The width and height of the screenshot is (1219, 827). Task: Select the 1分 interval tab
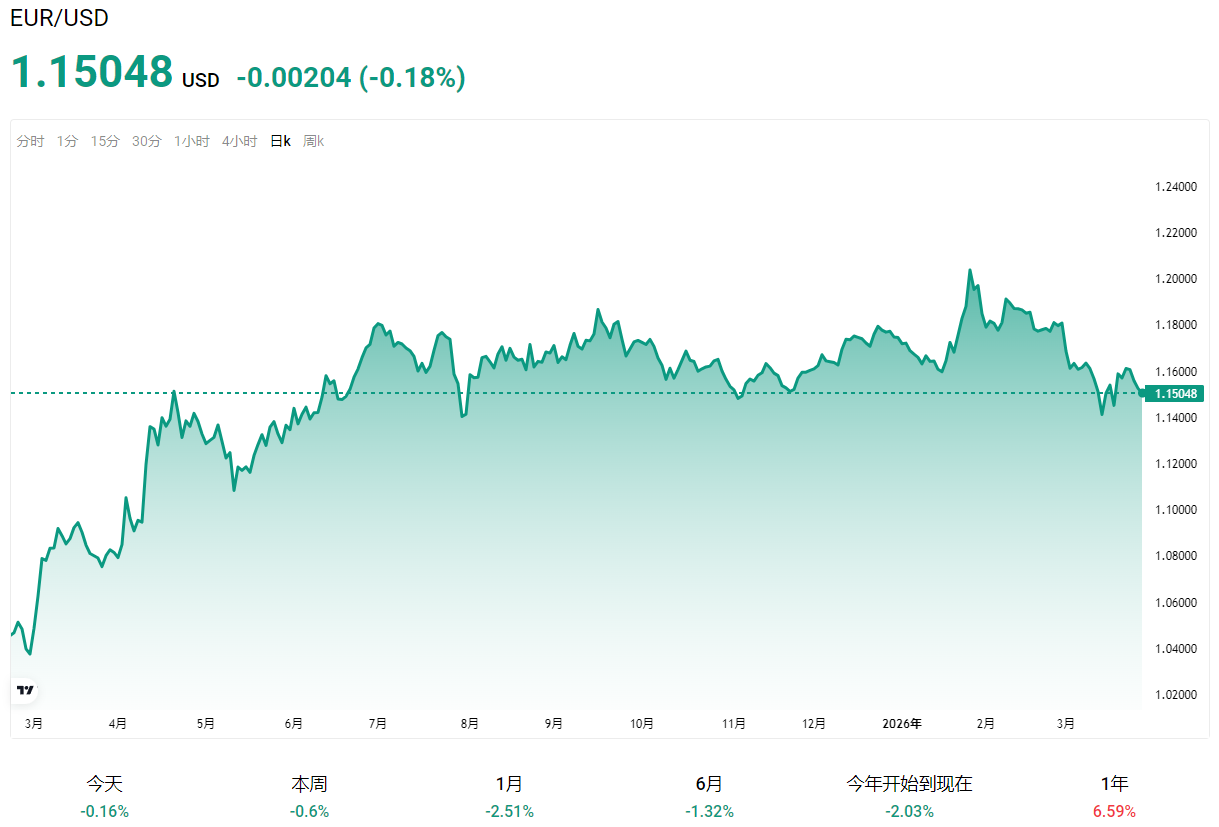[67, 141]
